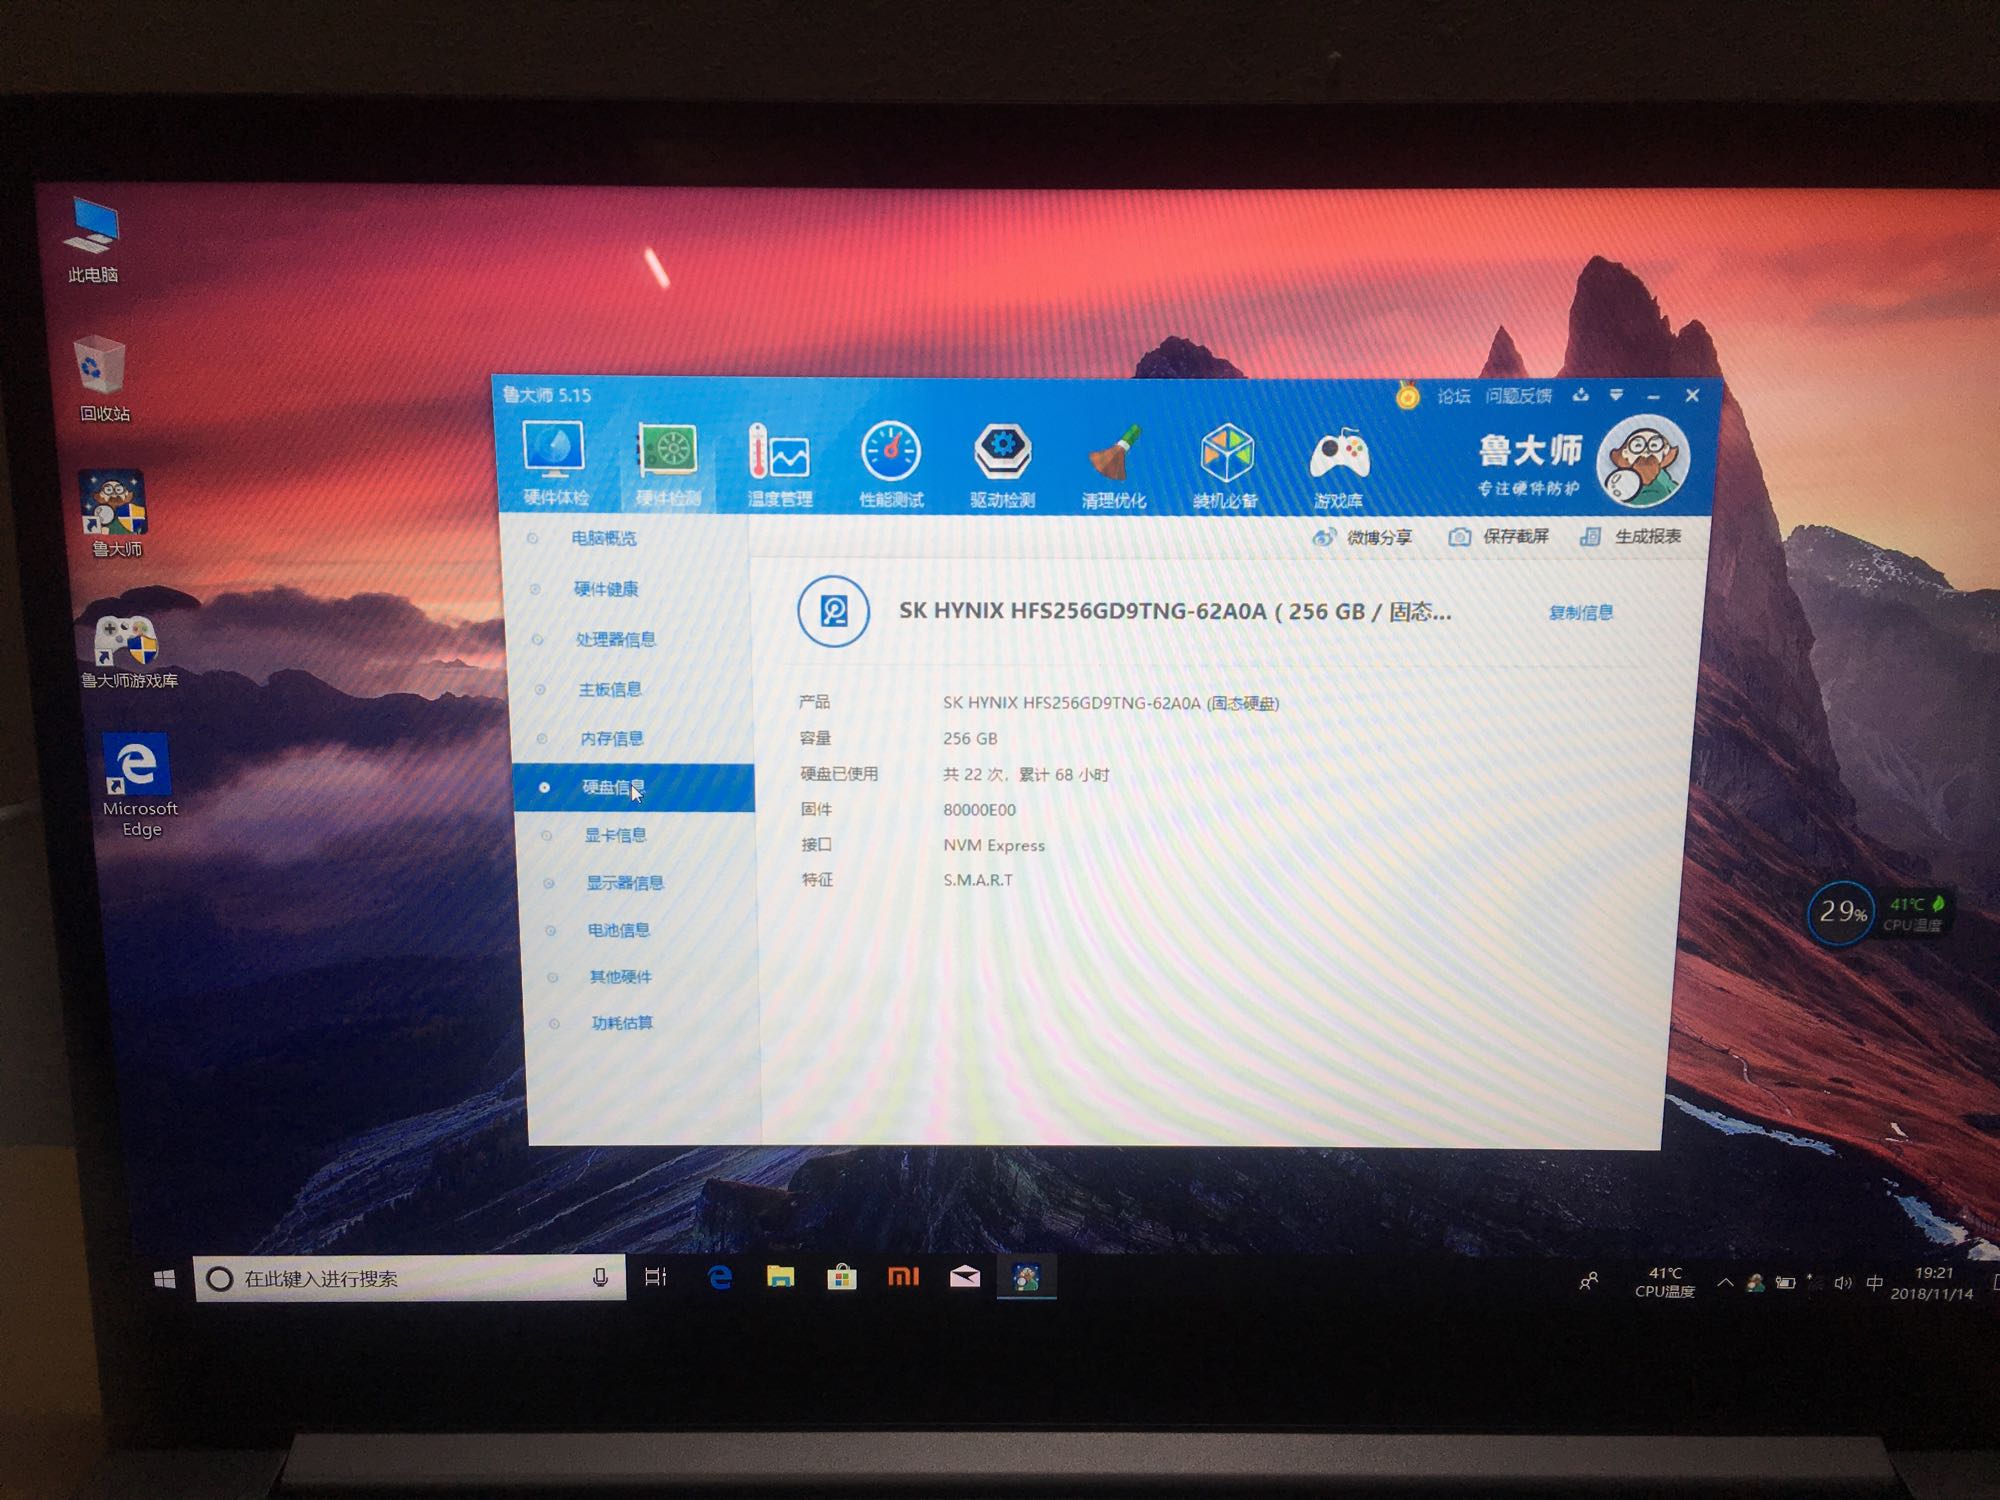Share via 微博分享
The width and height of the screenshot is (2000, 1500).
pos(1362,537)
